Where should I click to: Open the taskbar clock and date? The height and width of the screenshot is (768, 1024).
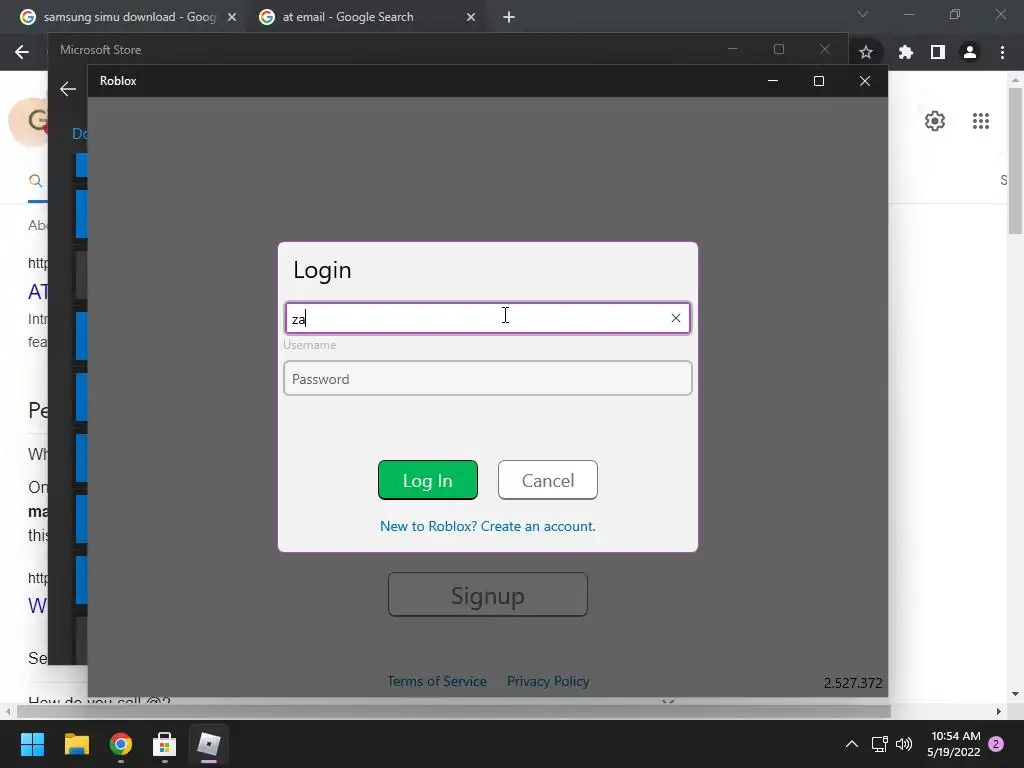[953, 744]
